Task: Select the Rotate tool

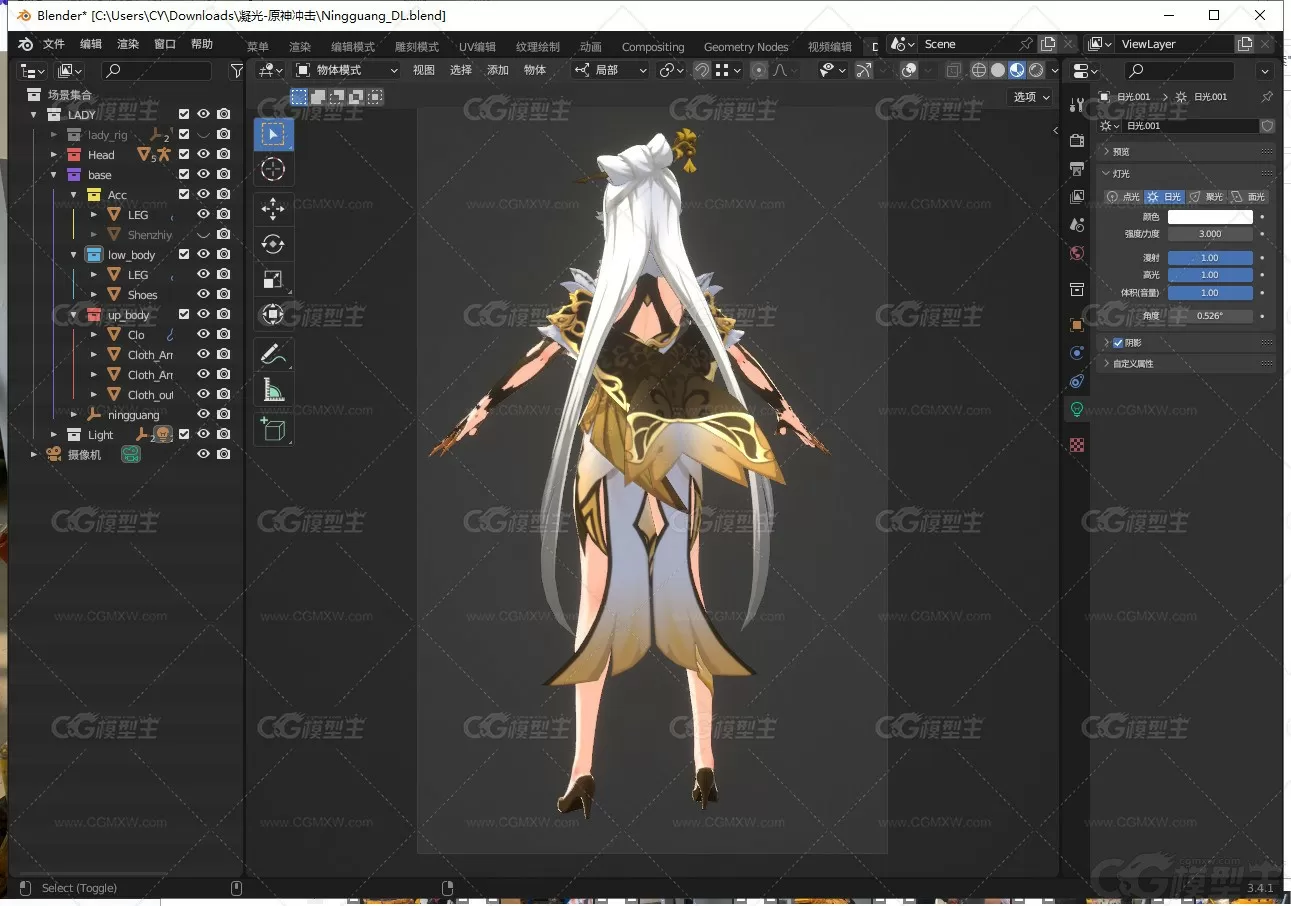Action: [x=273, y=244]
